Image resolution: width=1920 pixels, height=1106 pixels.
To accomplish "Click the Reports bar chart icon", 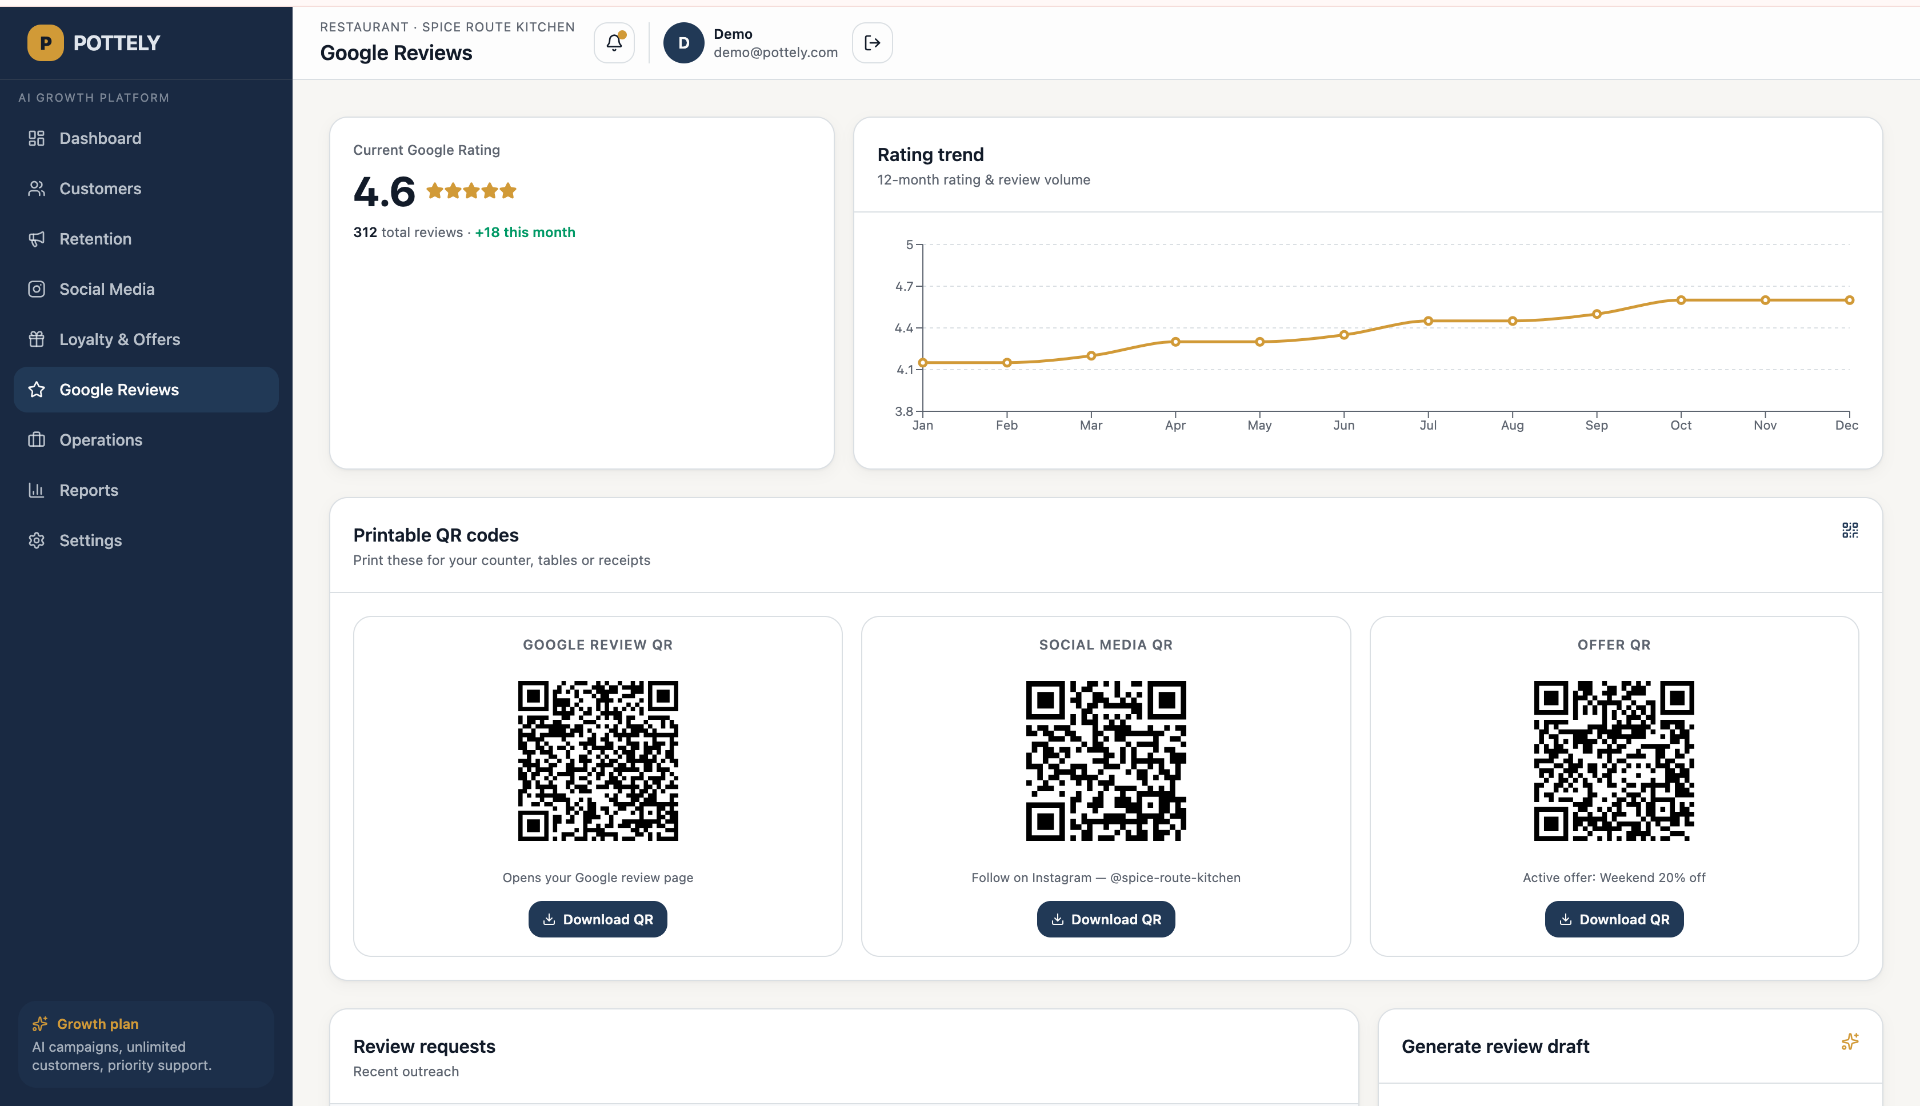I will pos(37,490).
